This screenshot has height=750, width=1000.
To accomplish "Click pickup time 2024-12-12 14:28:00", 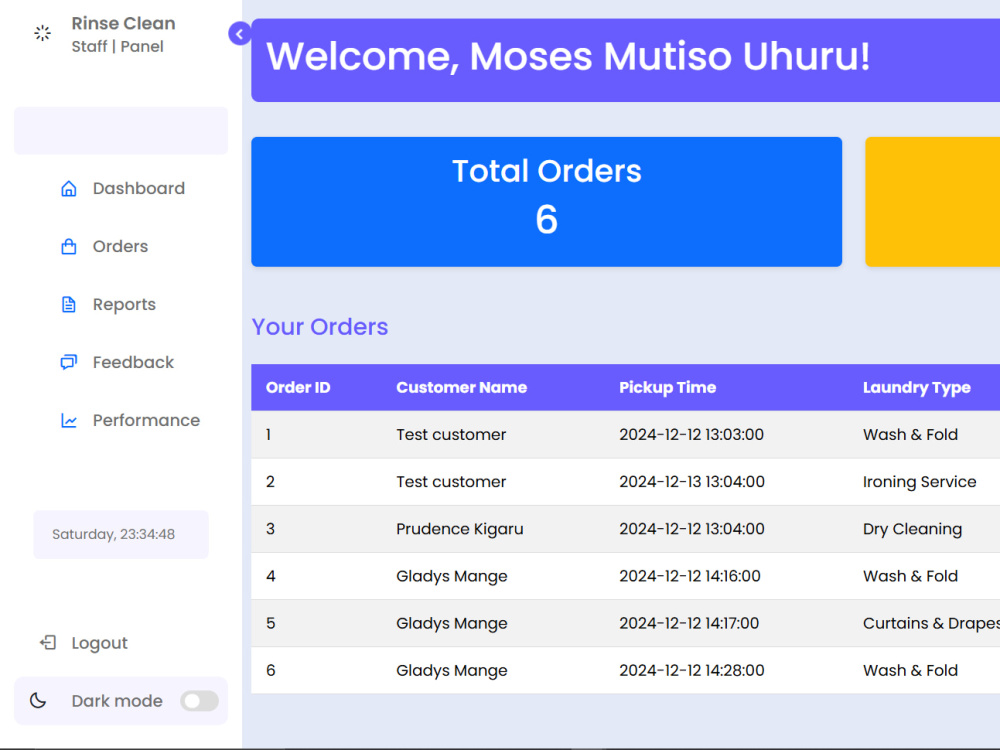I will click(x=692, y=671).
